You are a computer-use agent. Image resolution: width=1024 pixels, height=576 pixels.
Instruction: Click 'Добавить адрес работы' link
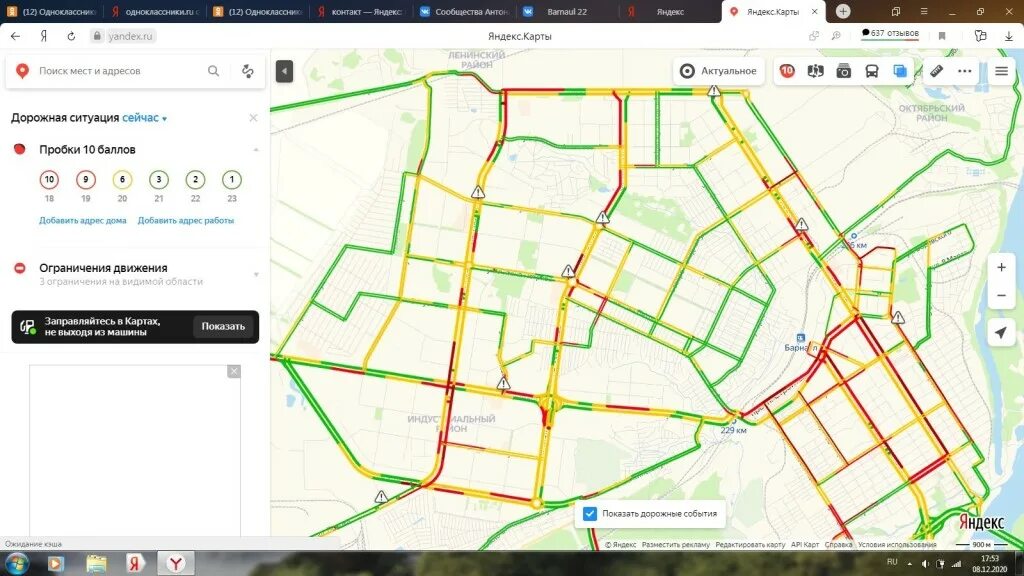click(185, 221)
